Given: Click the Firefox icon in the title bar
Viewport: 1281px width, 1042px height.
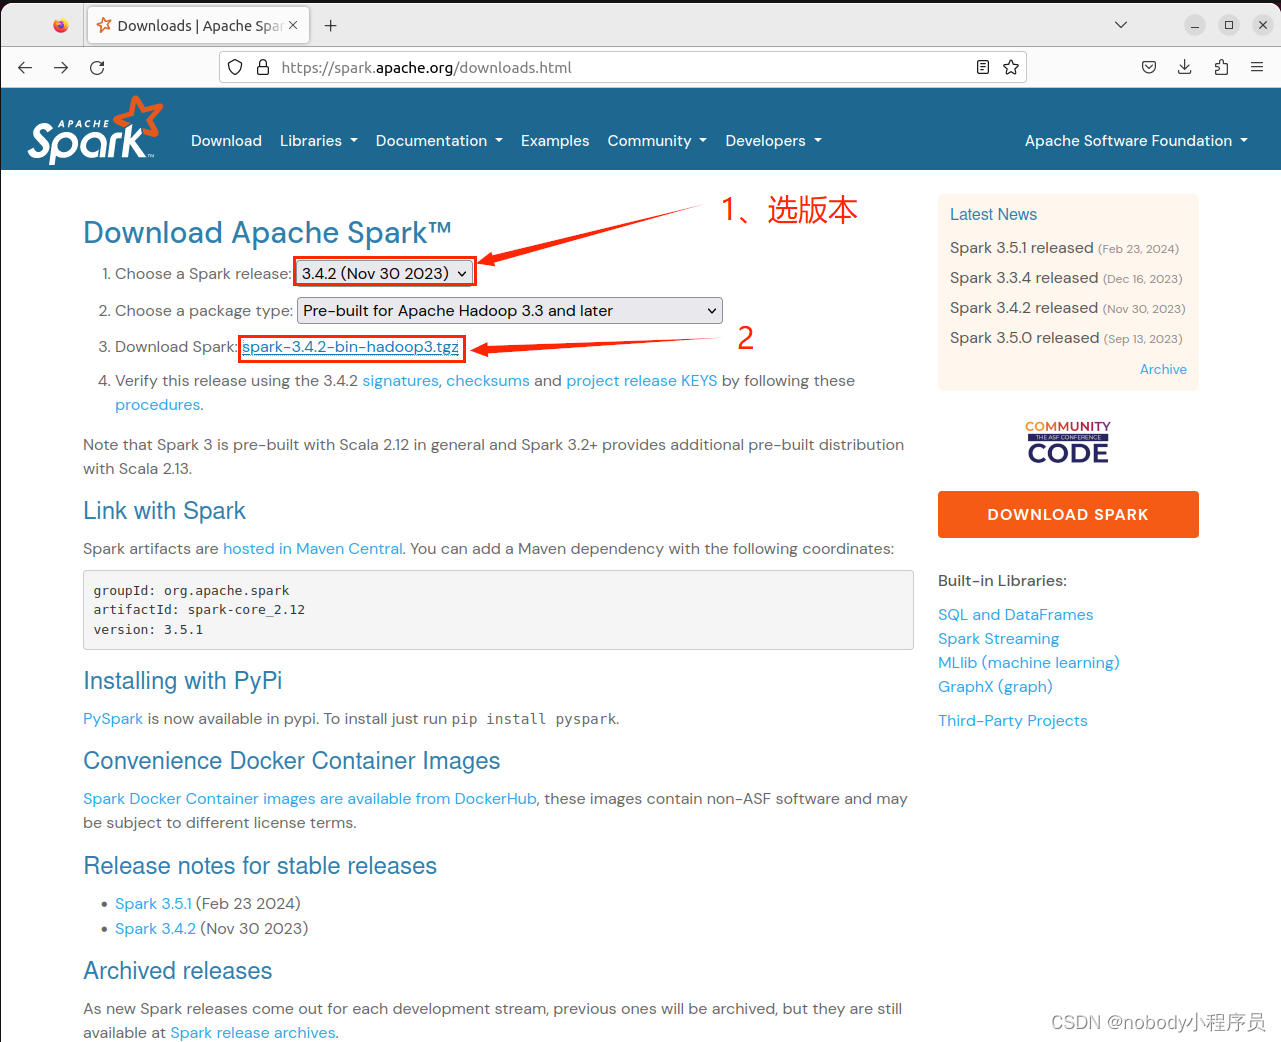Looking at the screenshot, I should pos(61,26).
